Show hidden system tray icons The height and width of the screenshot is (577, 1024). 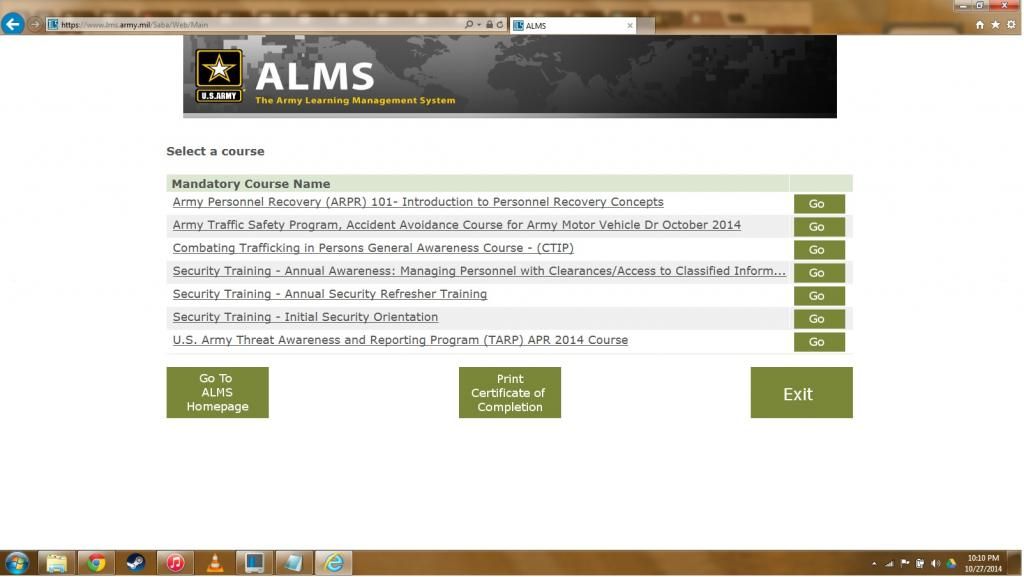click(x=874, y=564)
